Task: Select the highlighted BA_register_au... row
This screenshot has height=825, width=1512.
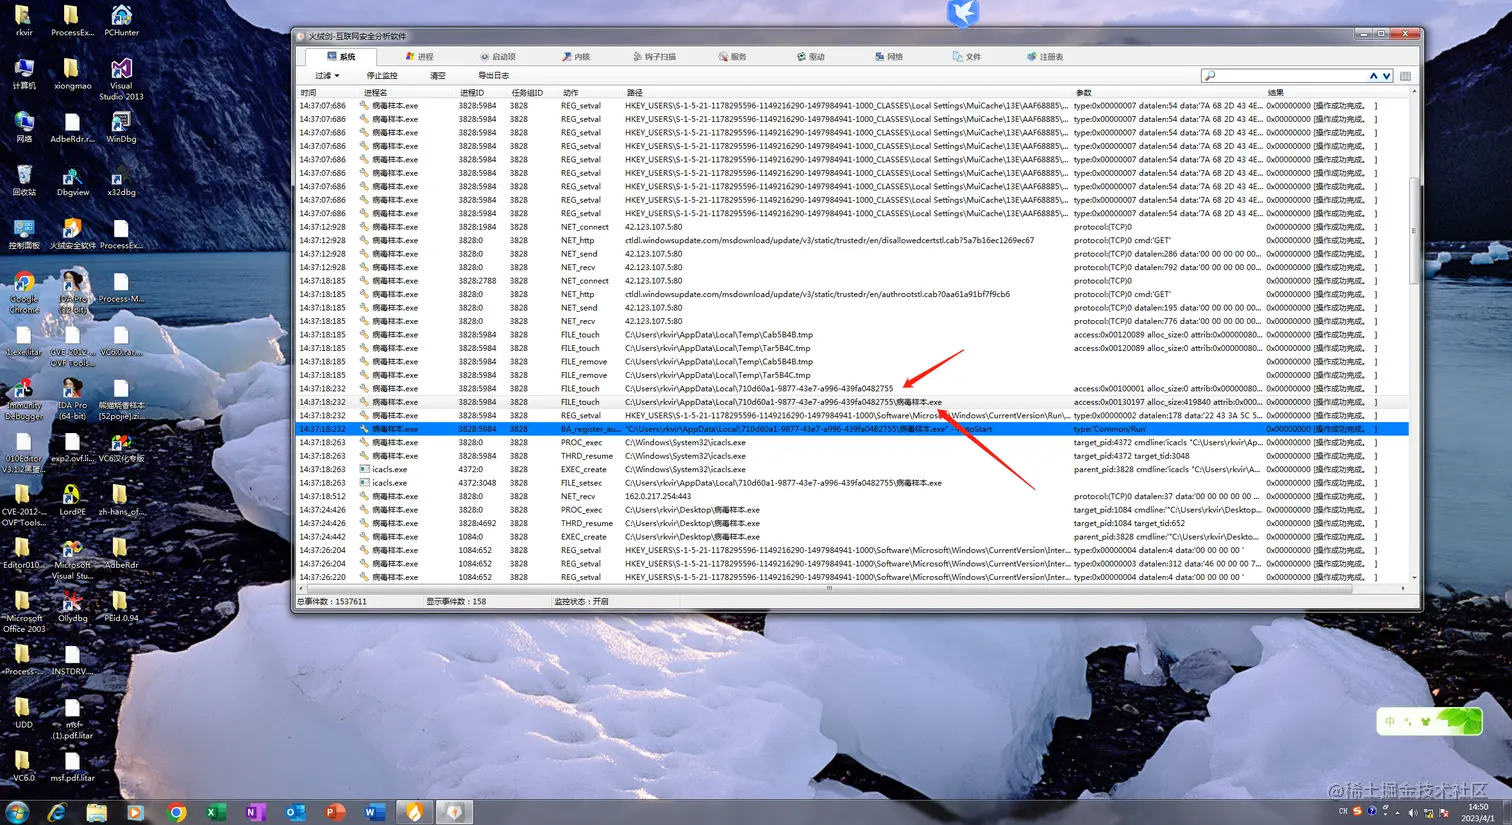Action: 853,429
